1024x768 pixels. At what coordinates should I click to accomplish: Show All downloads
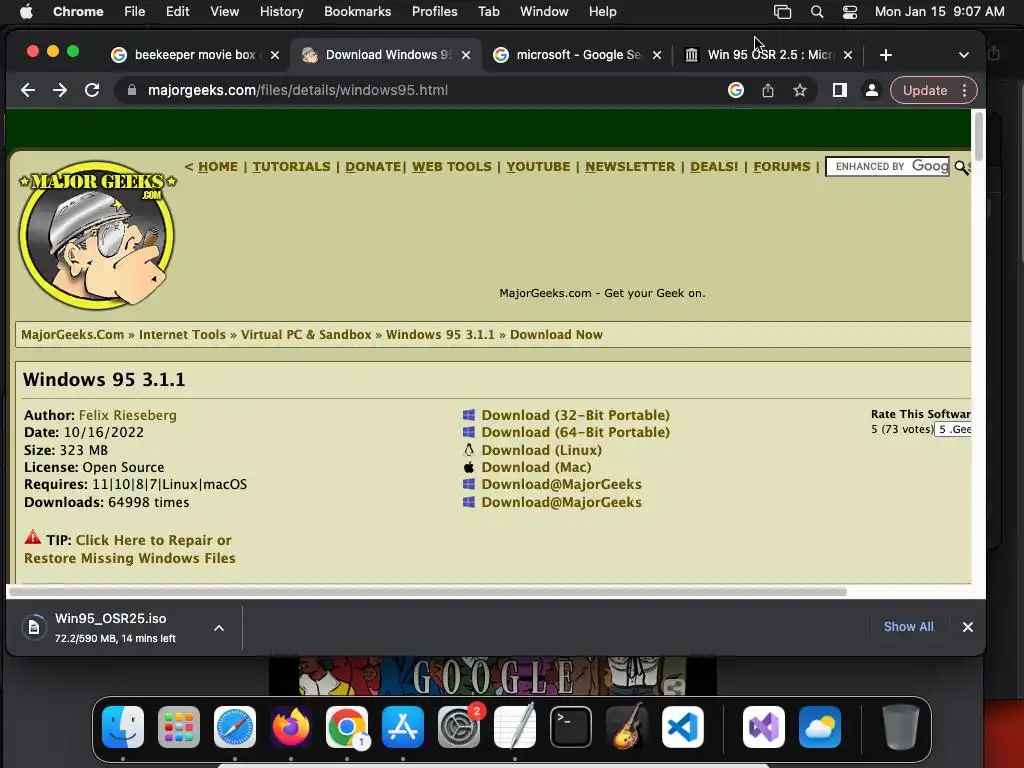click(x=908, y=626)
